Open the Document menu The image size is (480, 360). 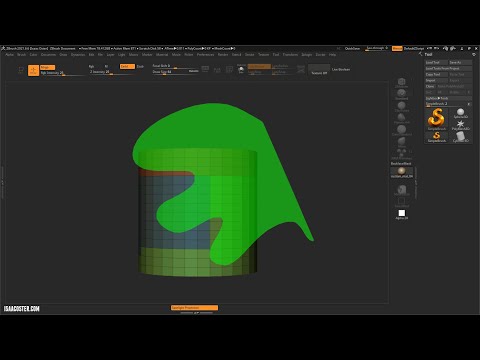(x=48, y=54)
